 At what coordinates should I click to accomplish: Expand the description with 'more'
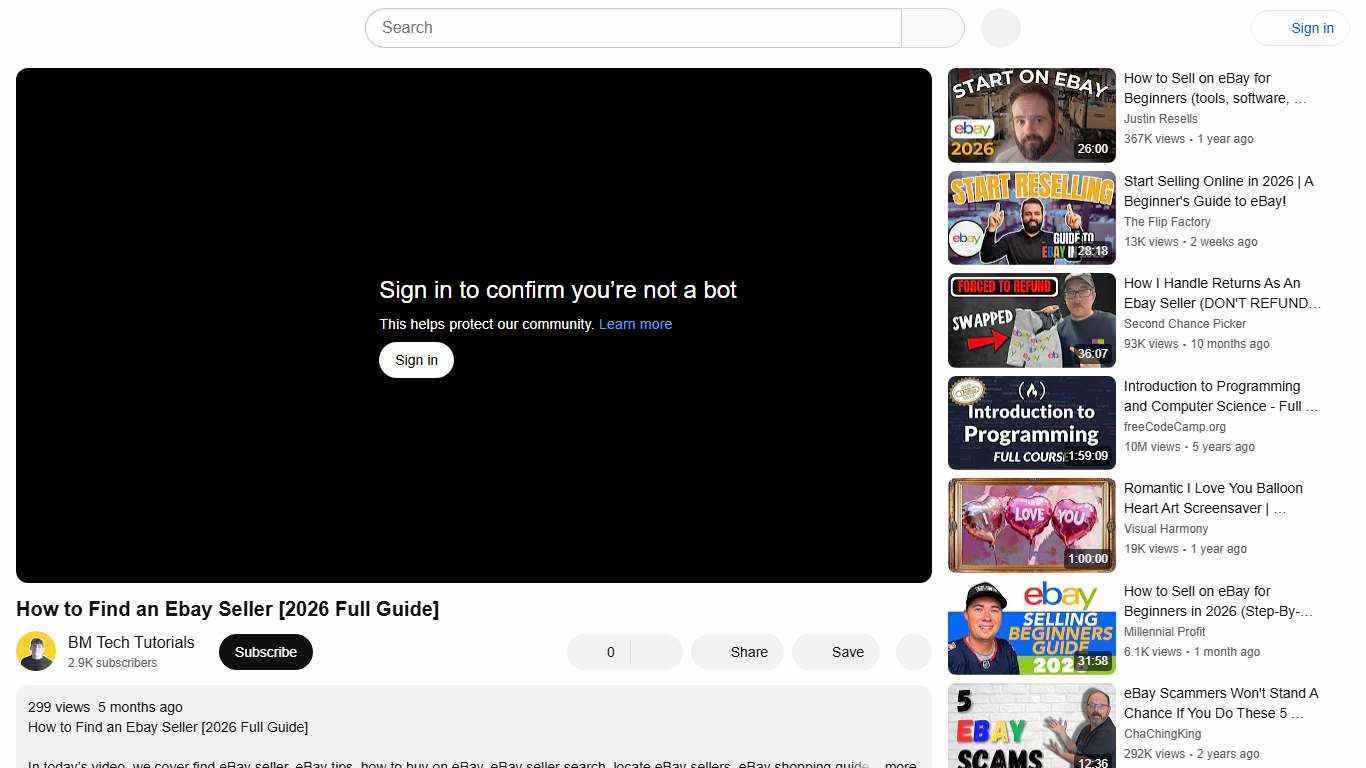[899, 764]
